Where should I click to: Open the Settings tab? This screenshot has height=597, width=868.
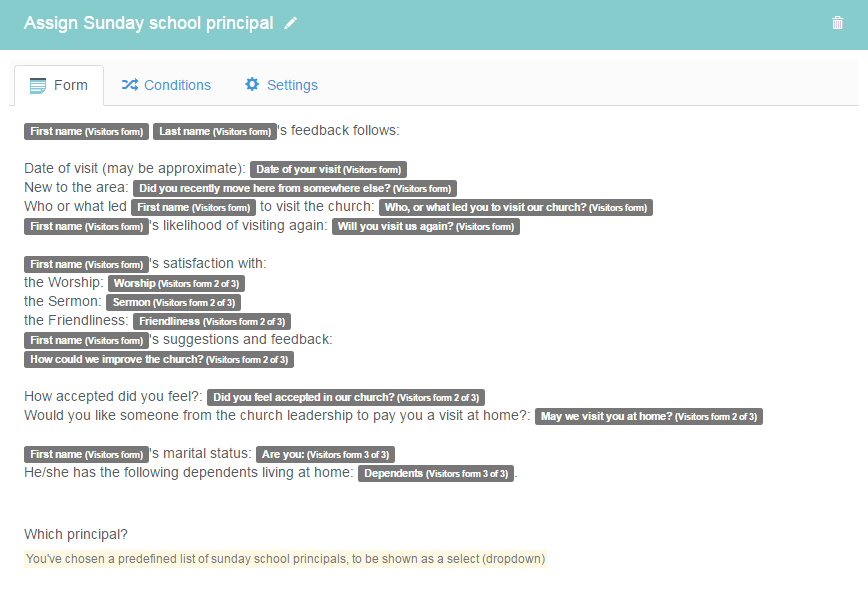[281, 85]
